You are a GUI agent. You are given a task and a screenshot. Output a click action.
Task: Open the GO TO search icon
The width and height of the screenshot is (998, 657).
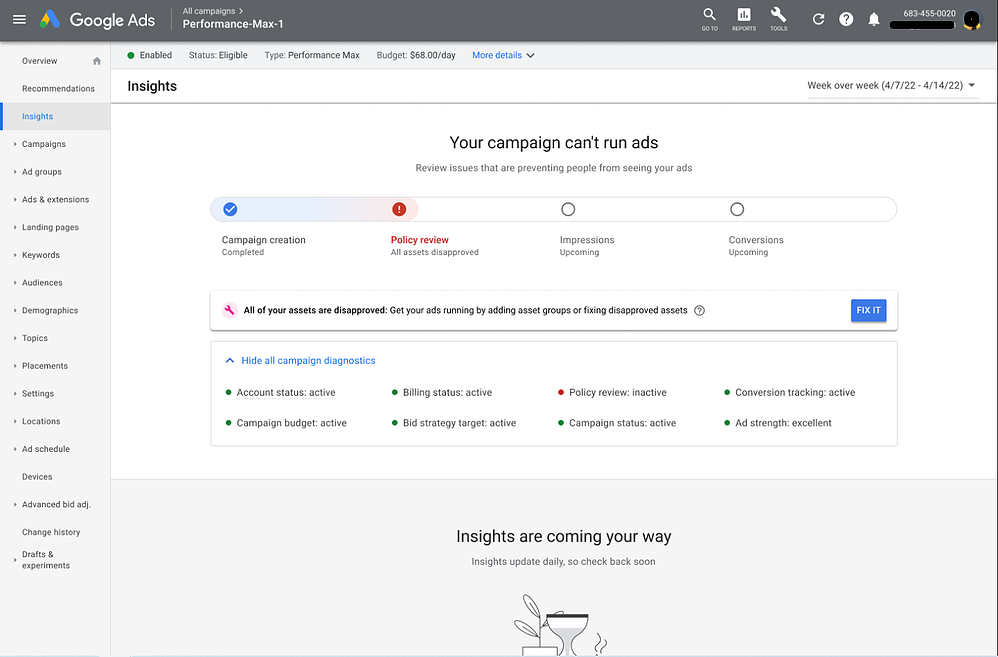click(x=709, y=18)
